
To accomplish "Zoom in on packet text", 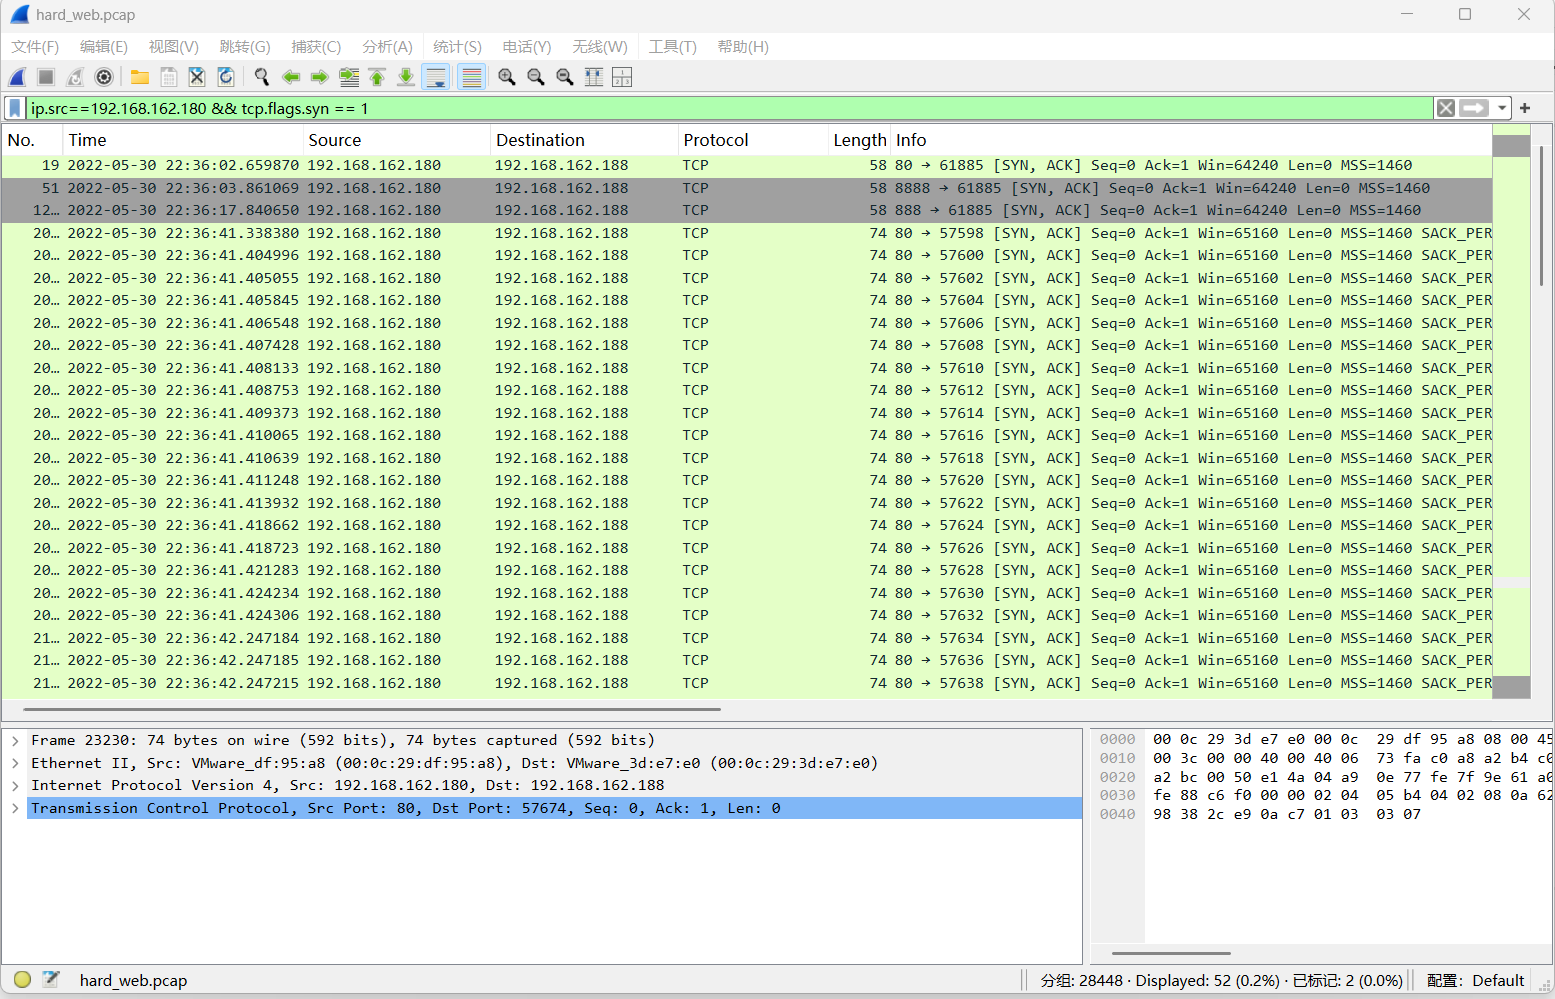I will pos(507,77).
